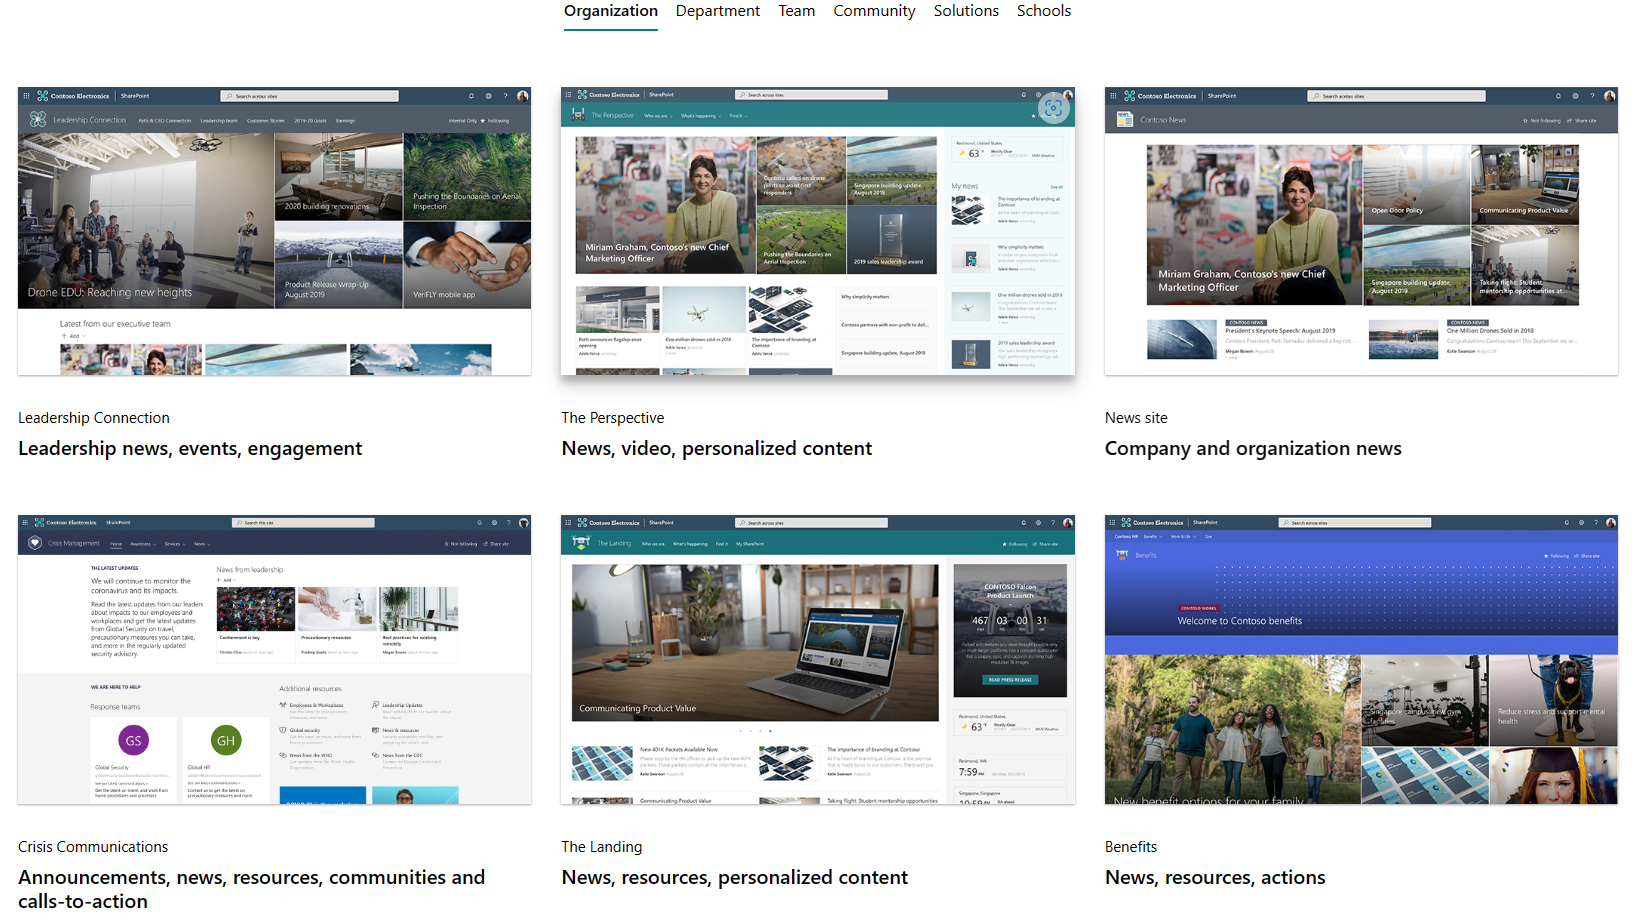The image size is (1641, 919).
Task: Click the Leadership Connection title
Action: click(x=94, y=418)
